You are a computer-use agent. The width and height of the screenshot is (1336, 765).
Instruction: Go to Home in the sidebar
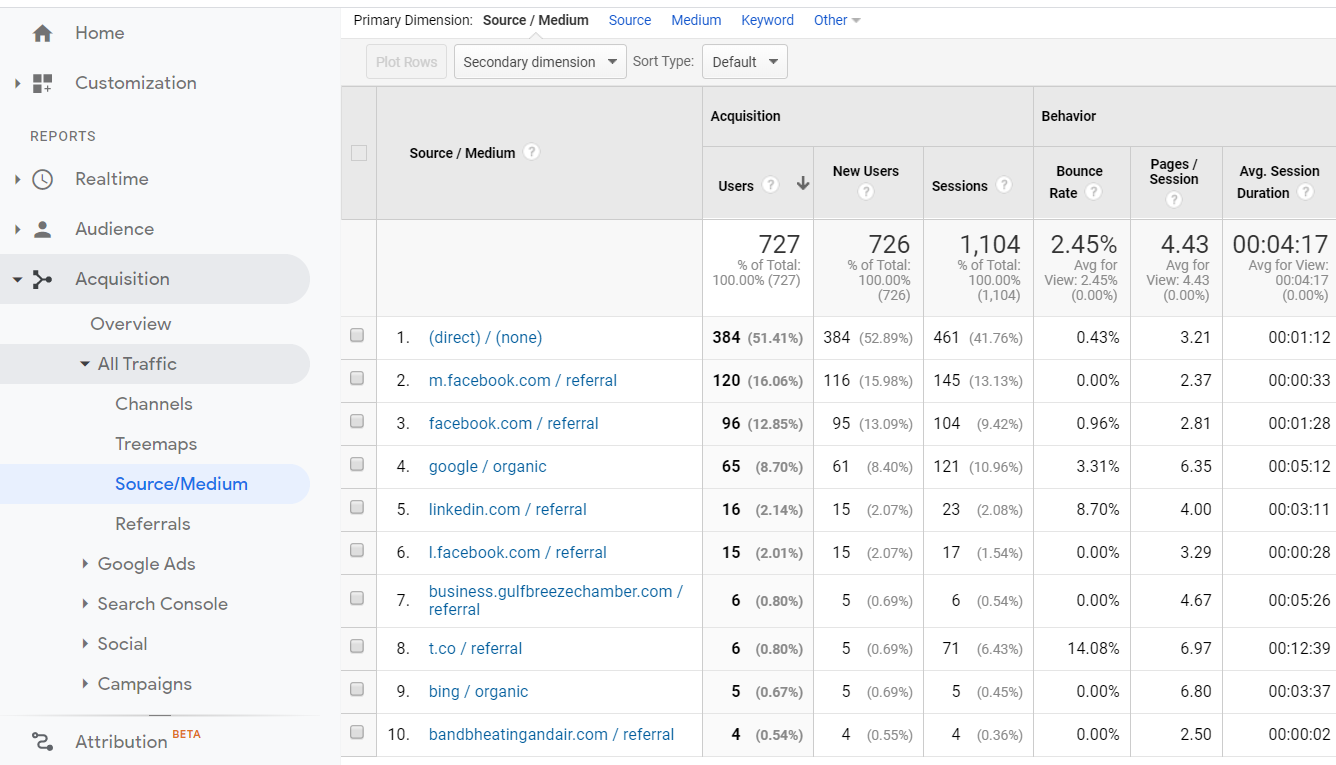(x=100, y=33)
